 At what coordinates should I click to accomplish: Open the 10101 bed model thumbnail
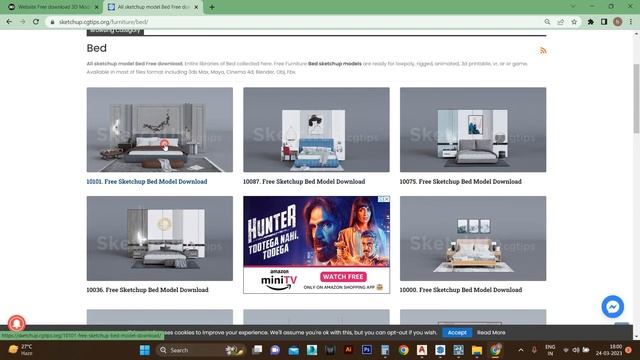tap(160, 130)
